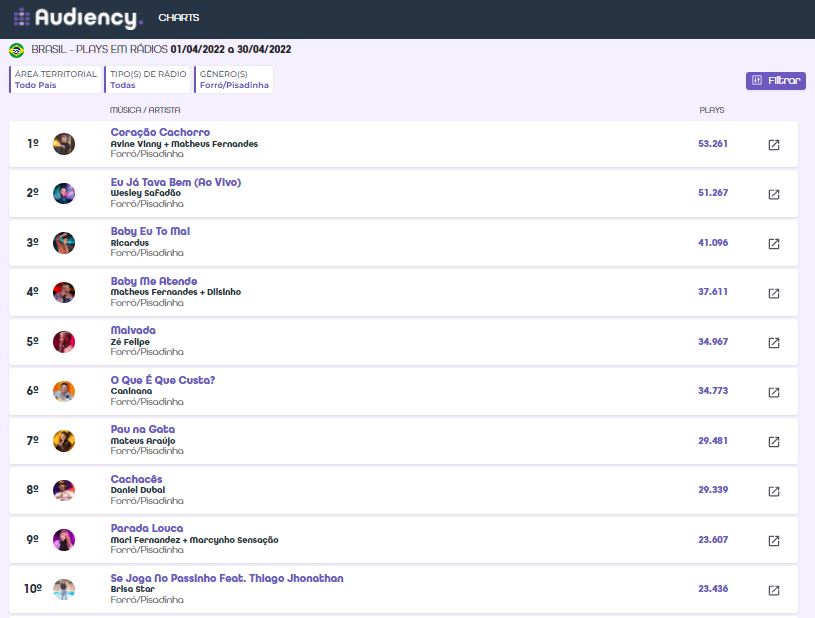Viewport: 815px width, 618px height.
Task: Click Se Joga No Passinho song title
Action: point(227,578)
